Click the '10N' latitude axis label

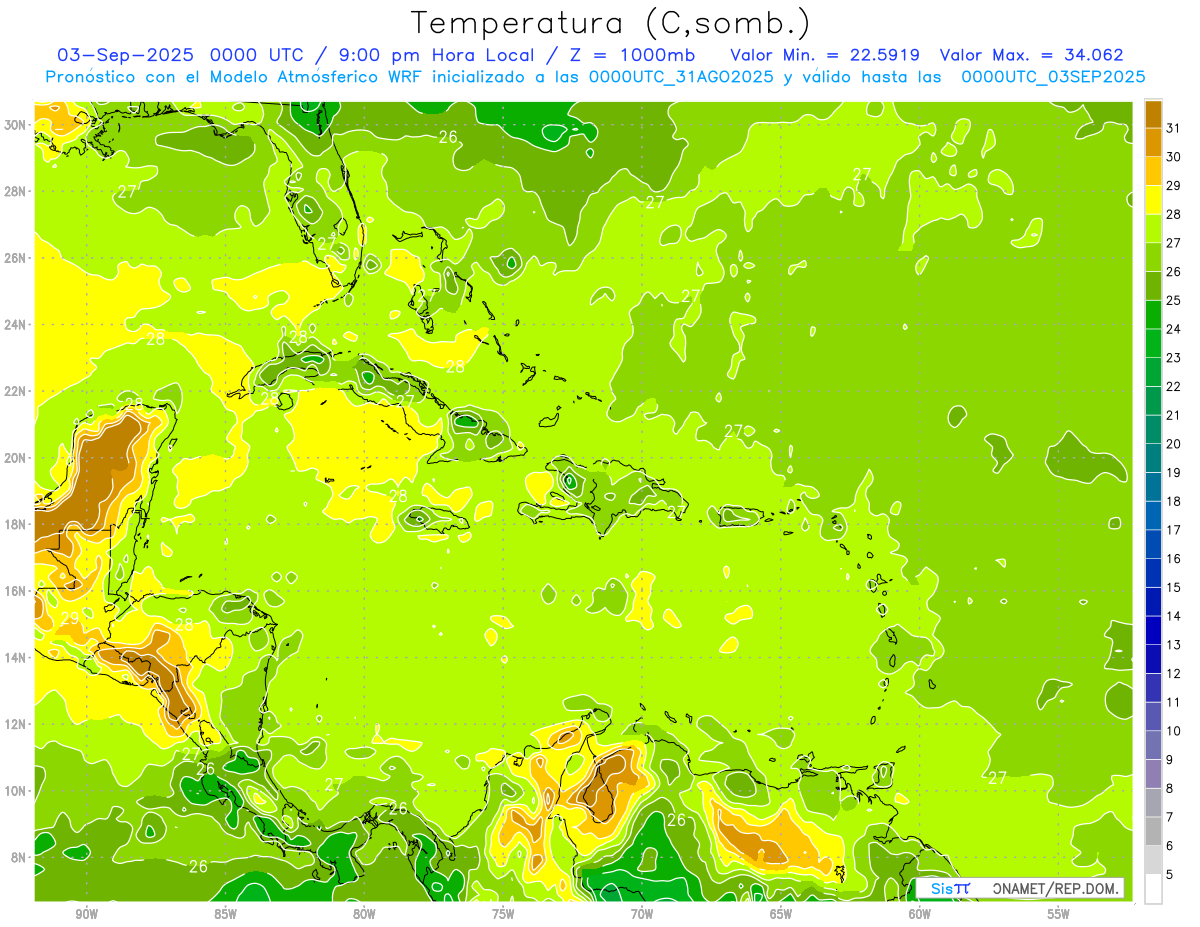[16, 791]
